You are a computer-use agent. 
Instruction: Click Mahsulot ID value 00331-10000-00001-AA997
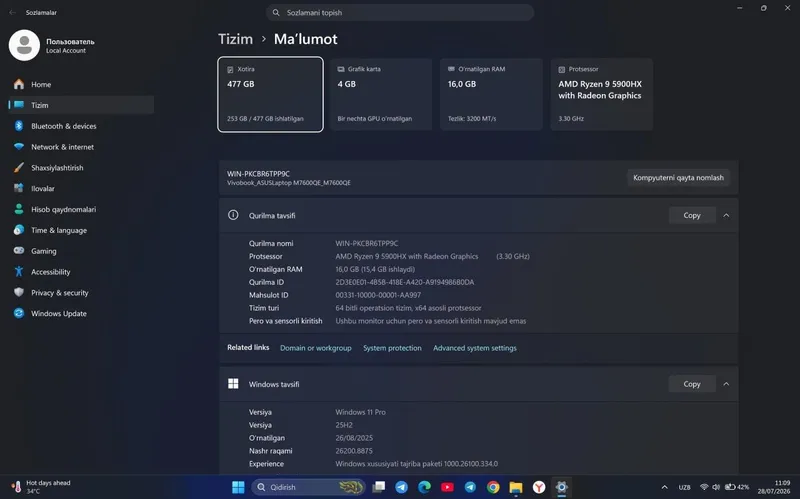pyautogui.click(x=378, y=295)
